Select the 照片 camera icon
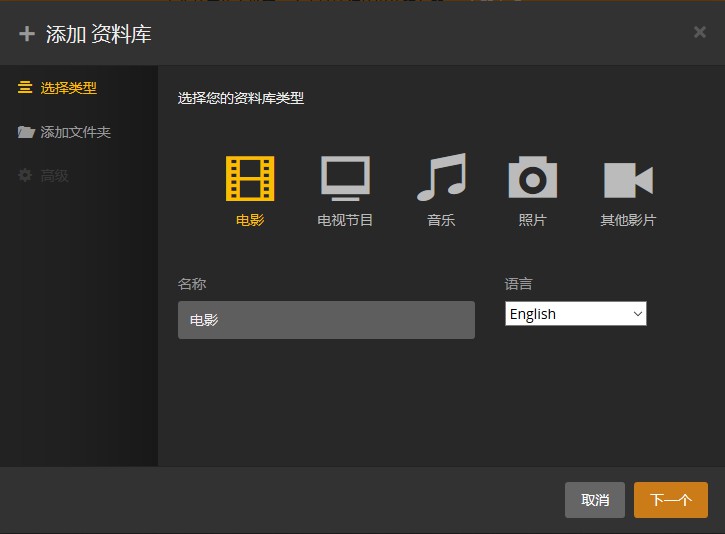Screen dimensions: 725x534 (x=532, y=179)
